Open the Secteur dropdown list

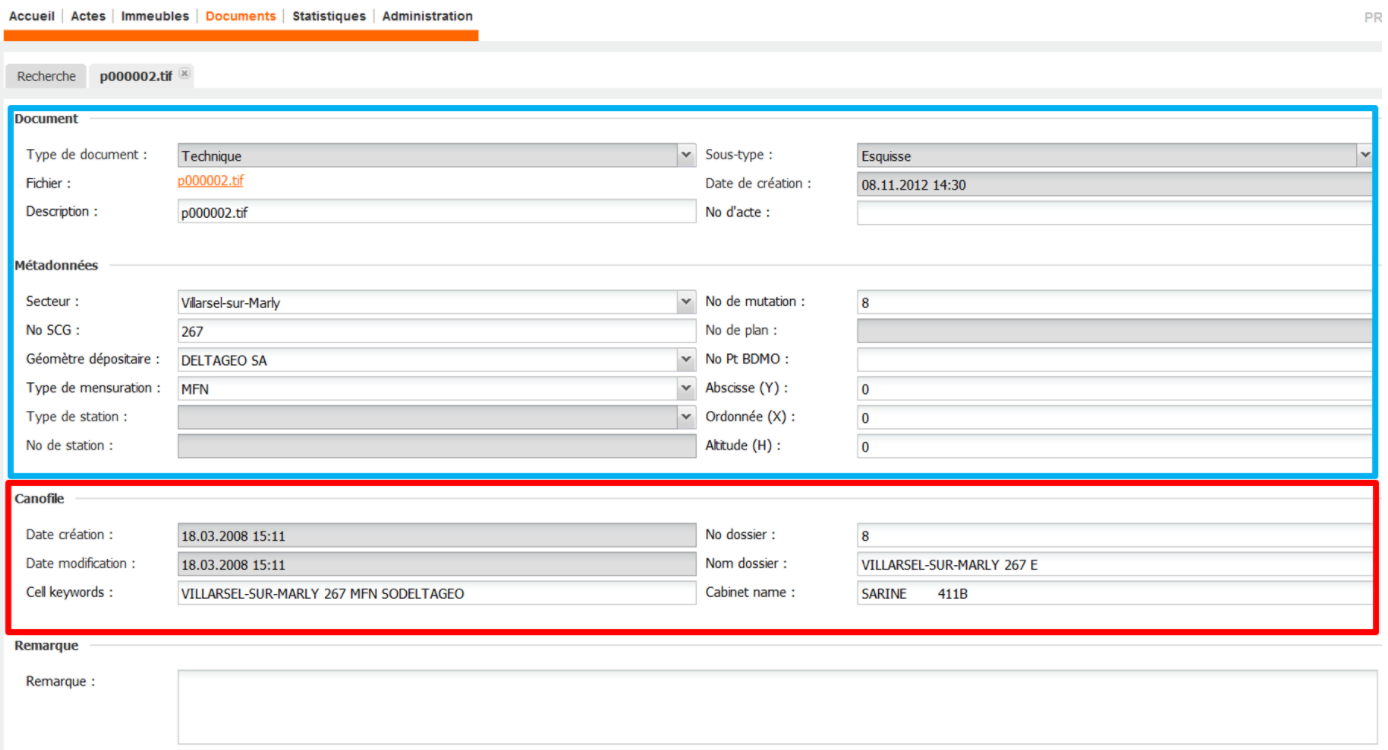[685, 302]
